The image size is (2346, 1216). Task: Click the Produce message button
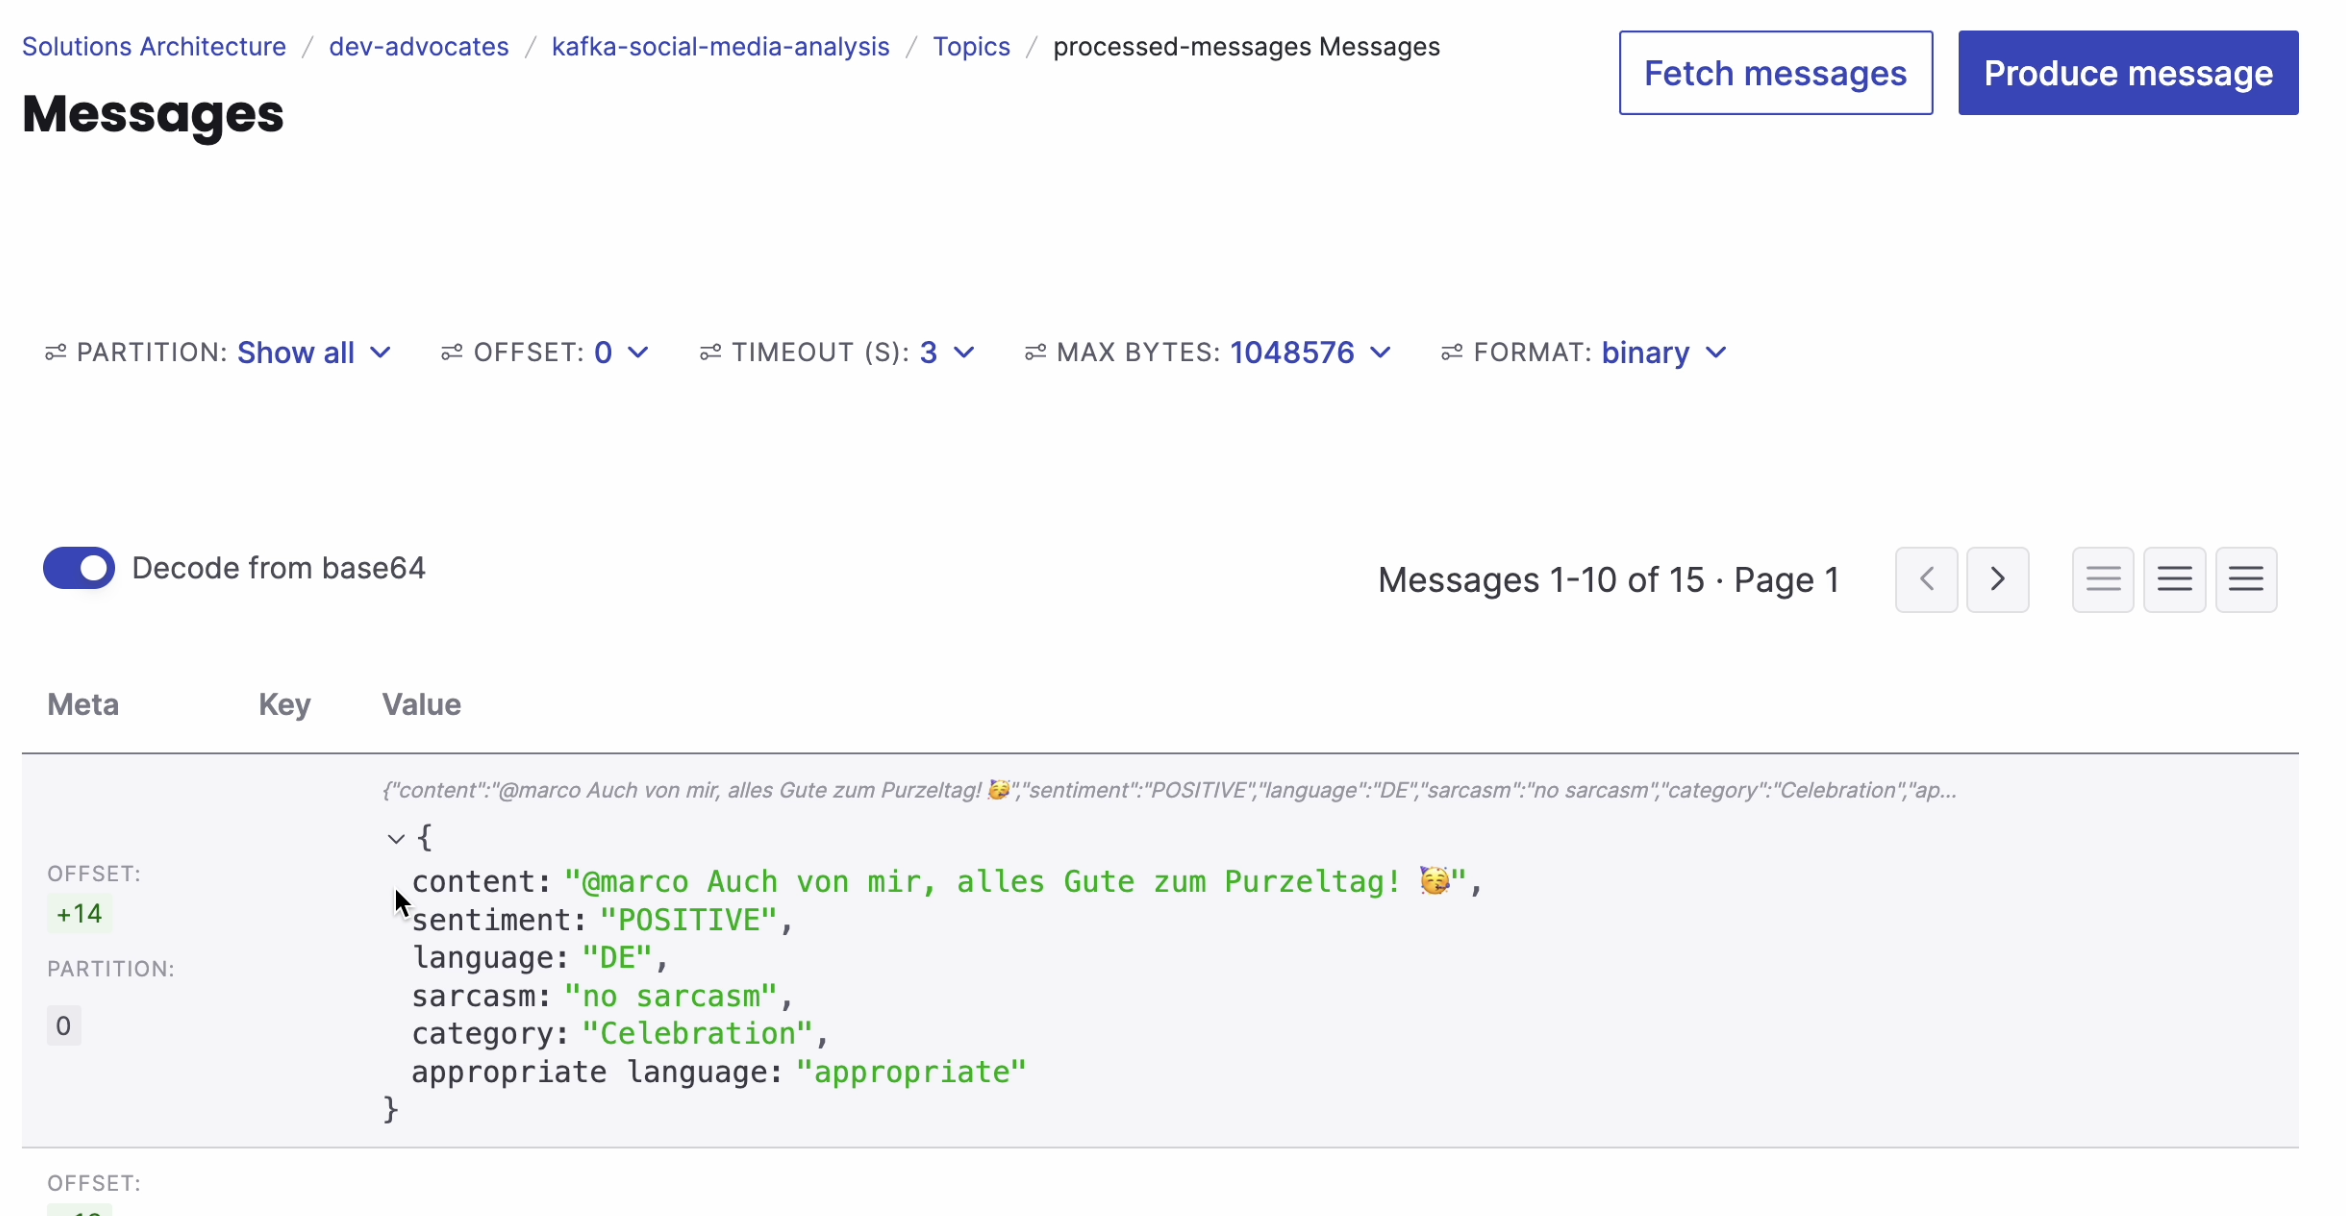(x=2127, y=72)
